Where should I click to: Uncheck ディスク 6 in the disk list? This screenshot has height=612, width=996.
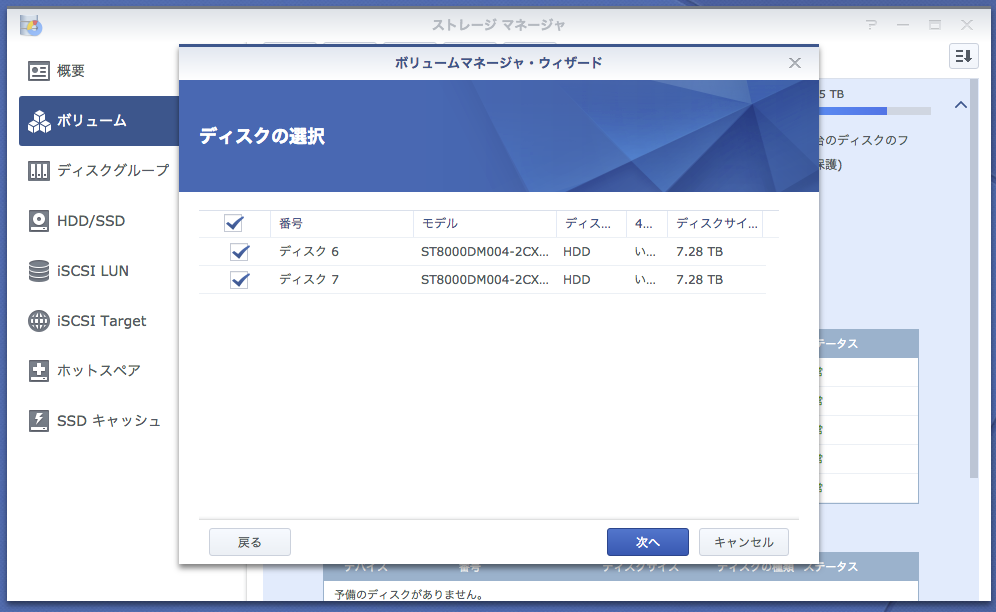(x=239, y=252)
